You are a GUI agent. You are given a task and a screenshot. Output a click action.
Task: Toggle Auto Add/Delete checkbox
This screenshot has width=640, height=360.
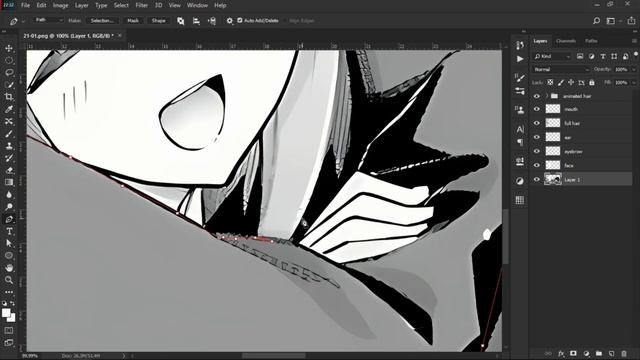click(x=240, y=20)
